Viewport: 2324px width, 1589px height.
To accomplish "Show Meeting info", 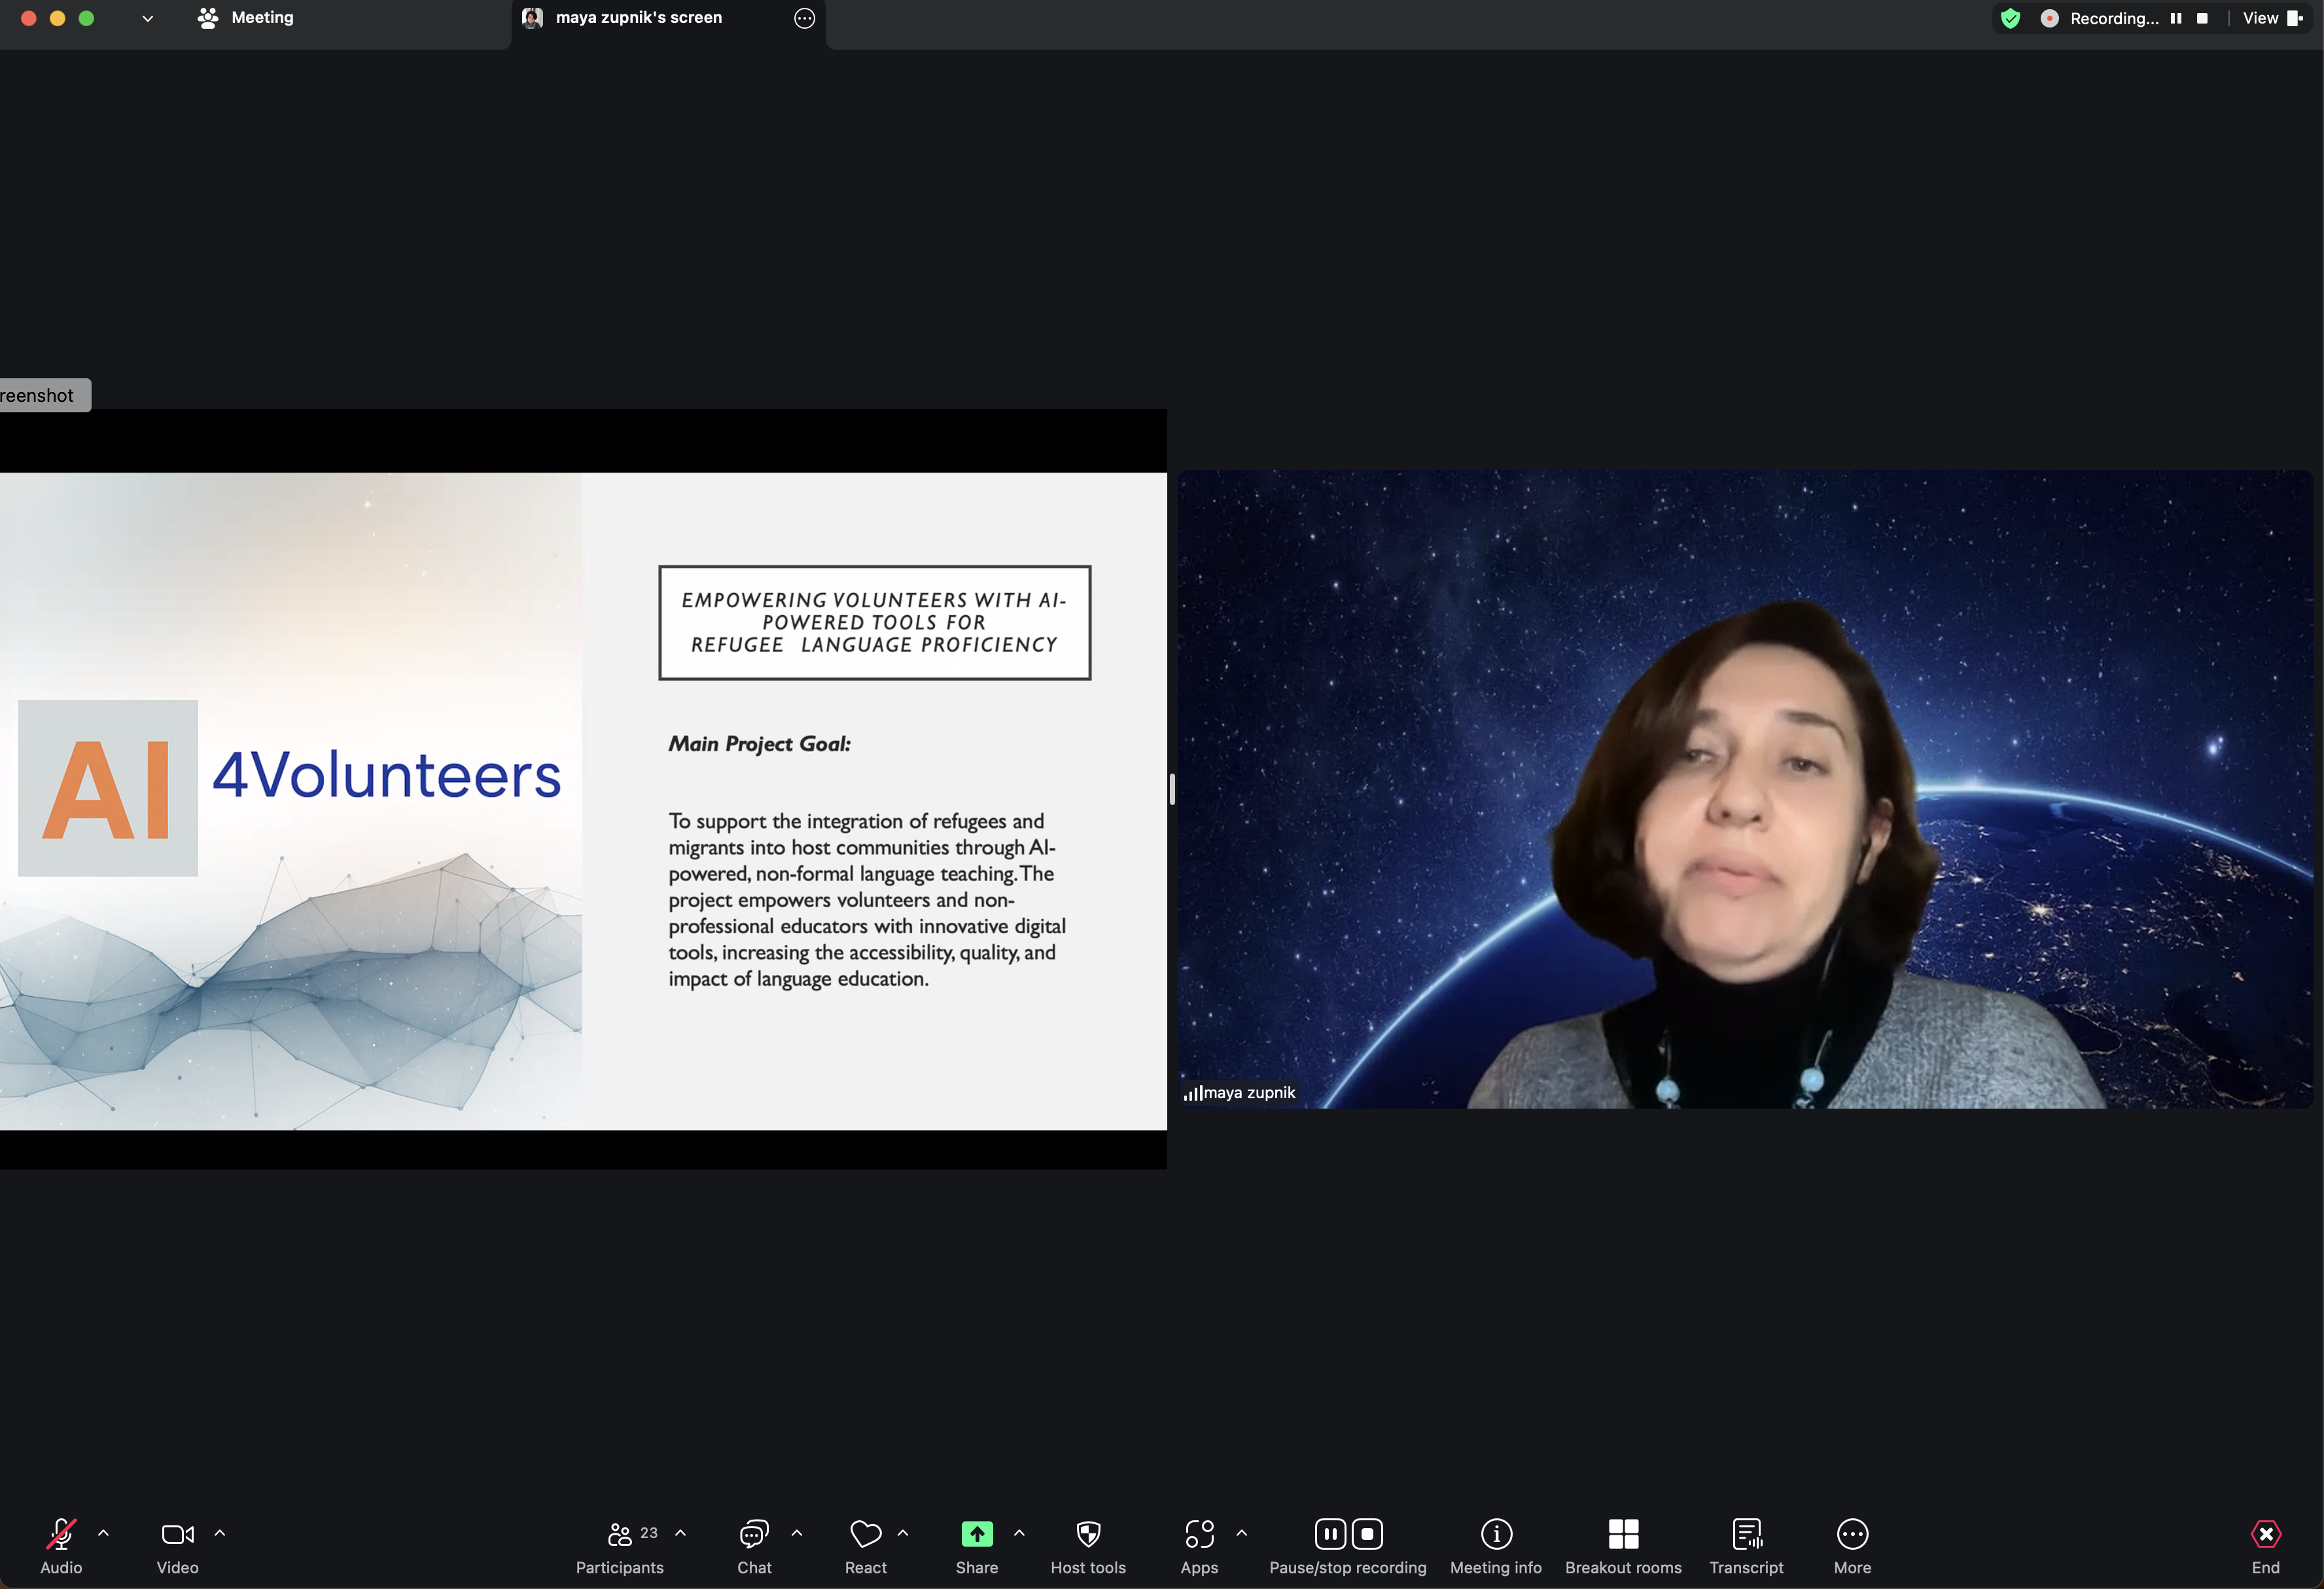I will click(1496, 1544).
